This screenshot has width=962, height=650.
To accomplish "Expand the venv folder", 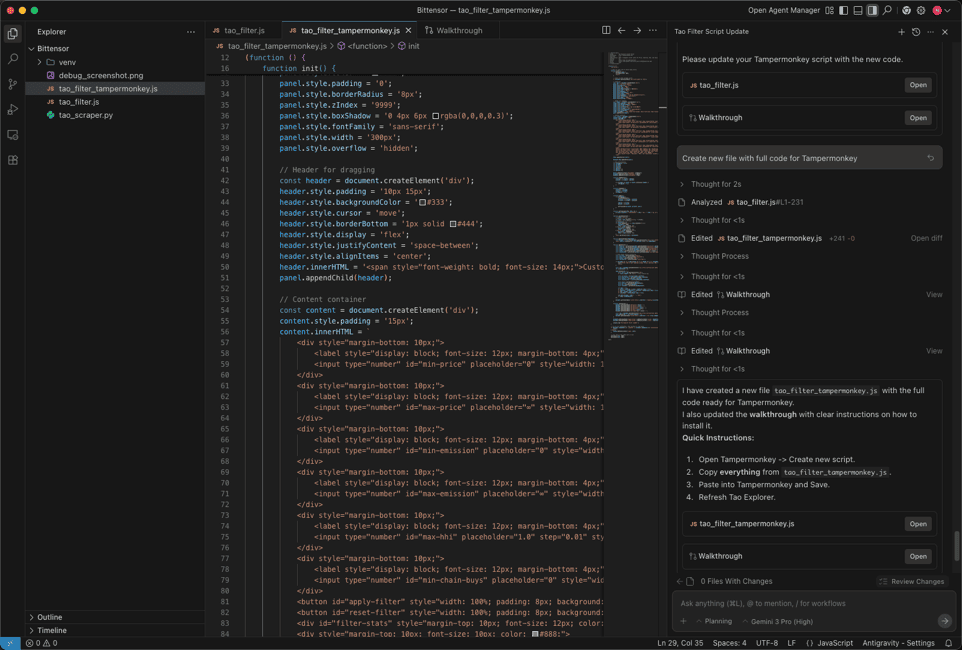I will pos(67,62).
